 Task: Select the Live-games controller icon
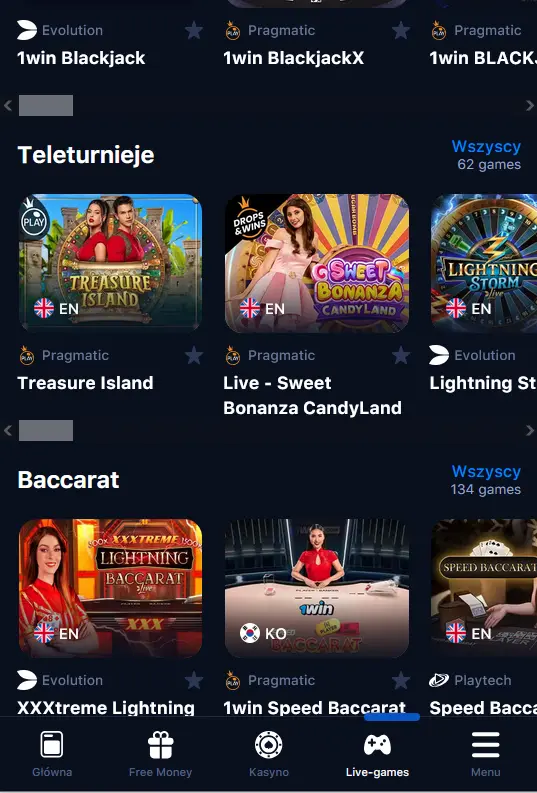pyautogui.click(x=377, y=745)
